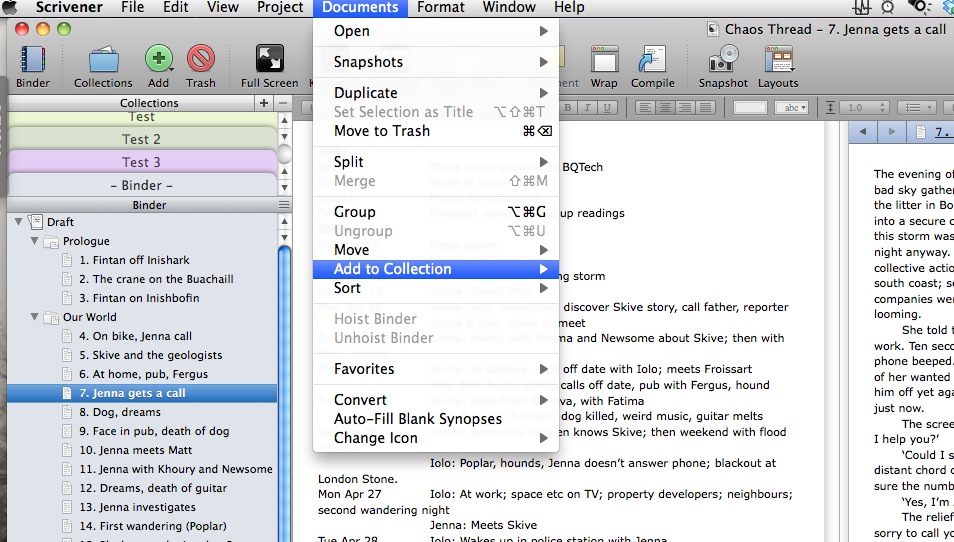Click Time Machine icon in menu bar

point(888,7)
